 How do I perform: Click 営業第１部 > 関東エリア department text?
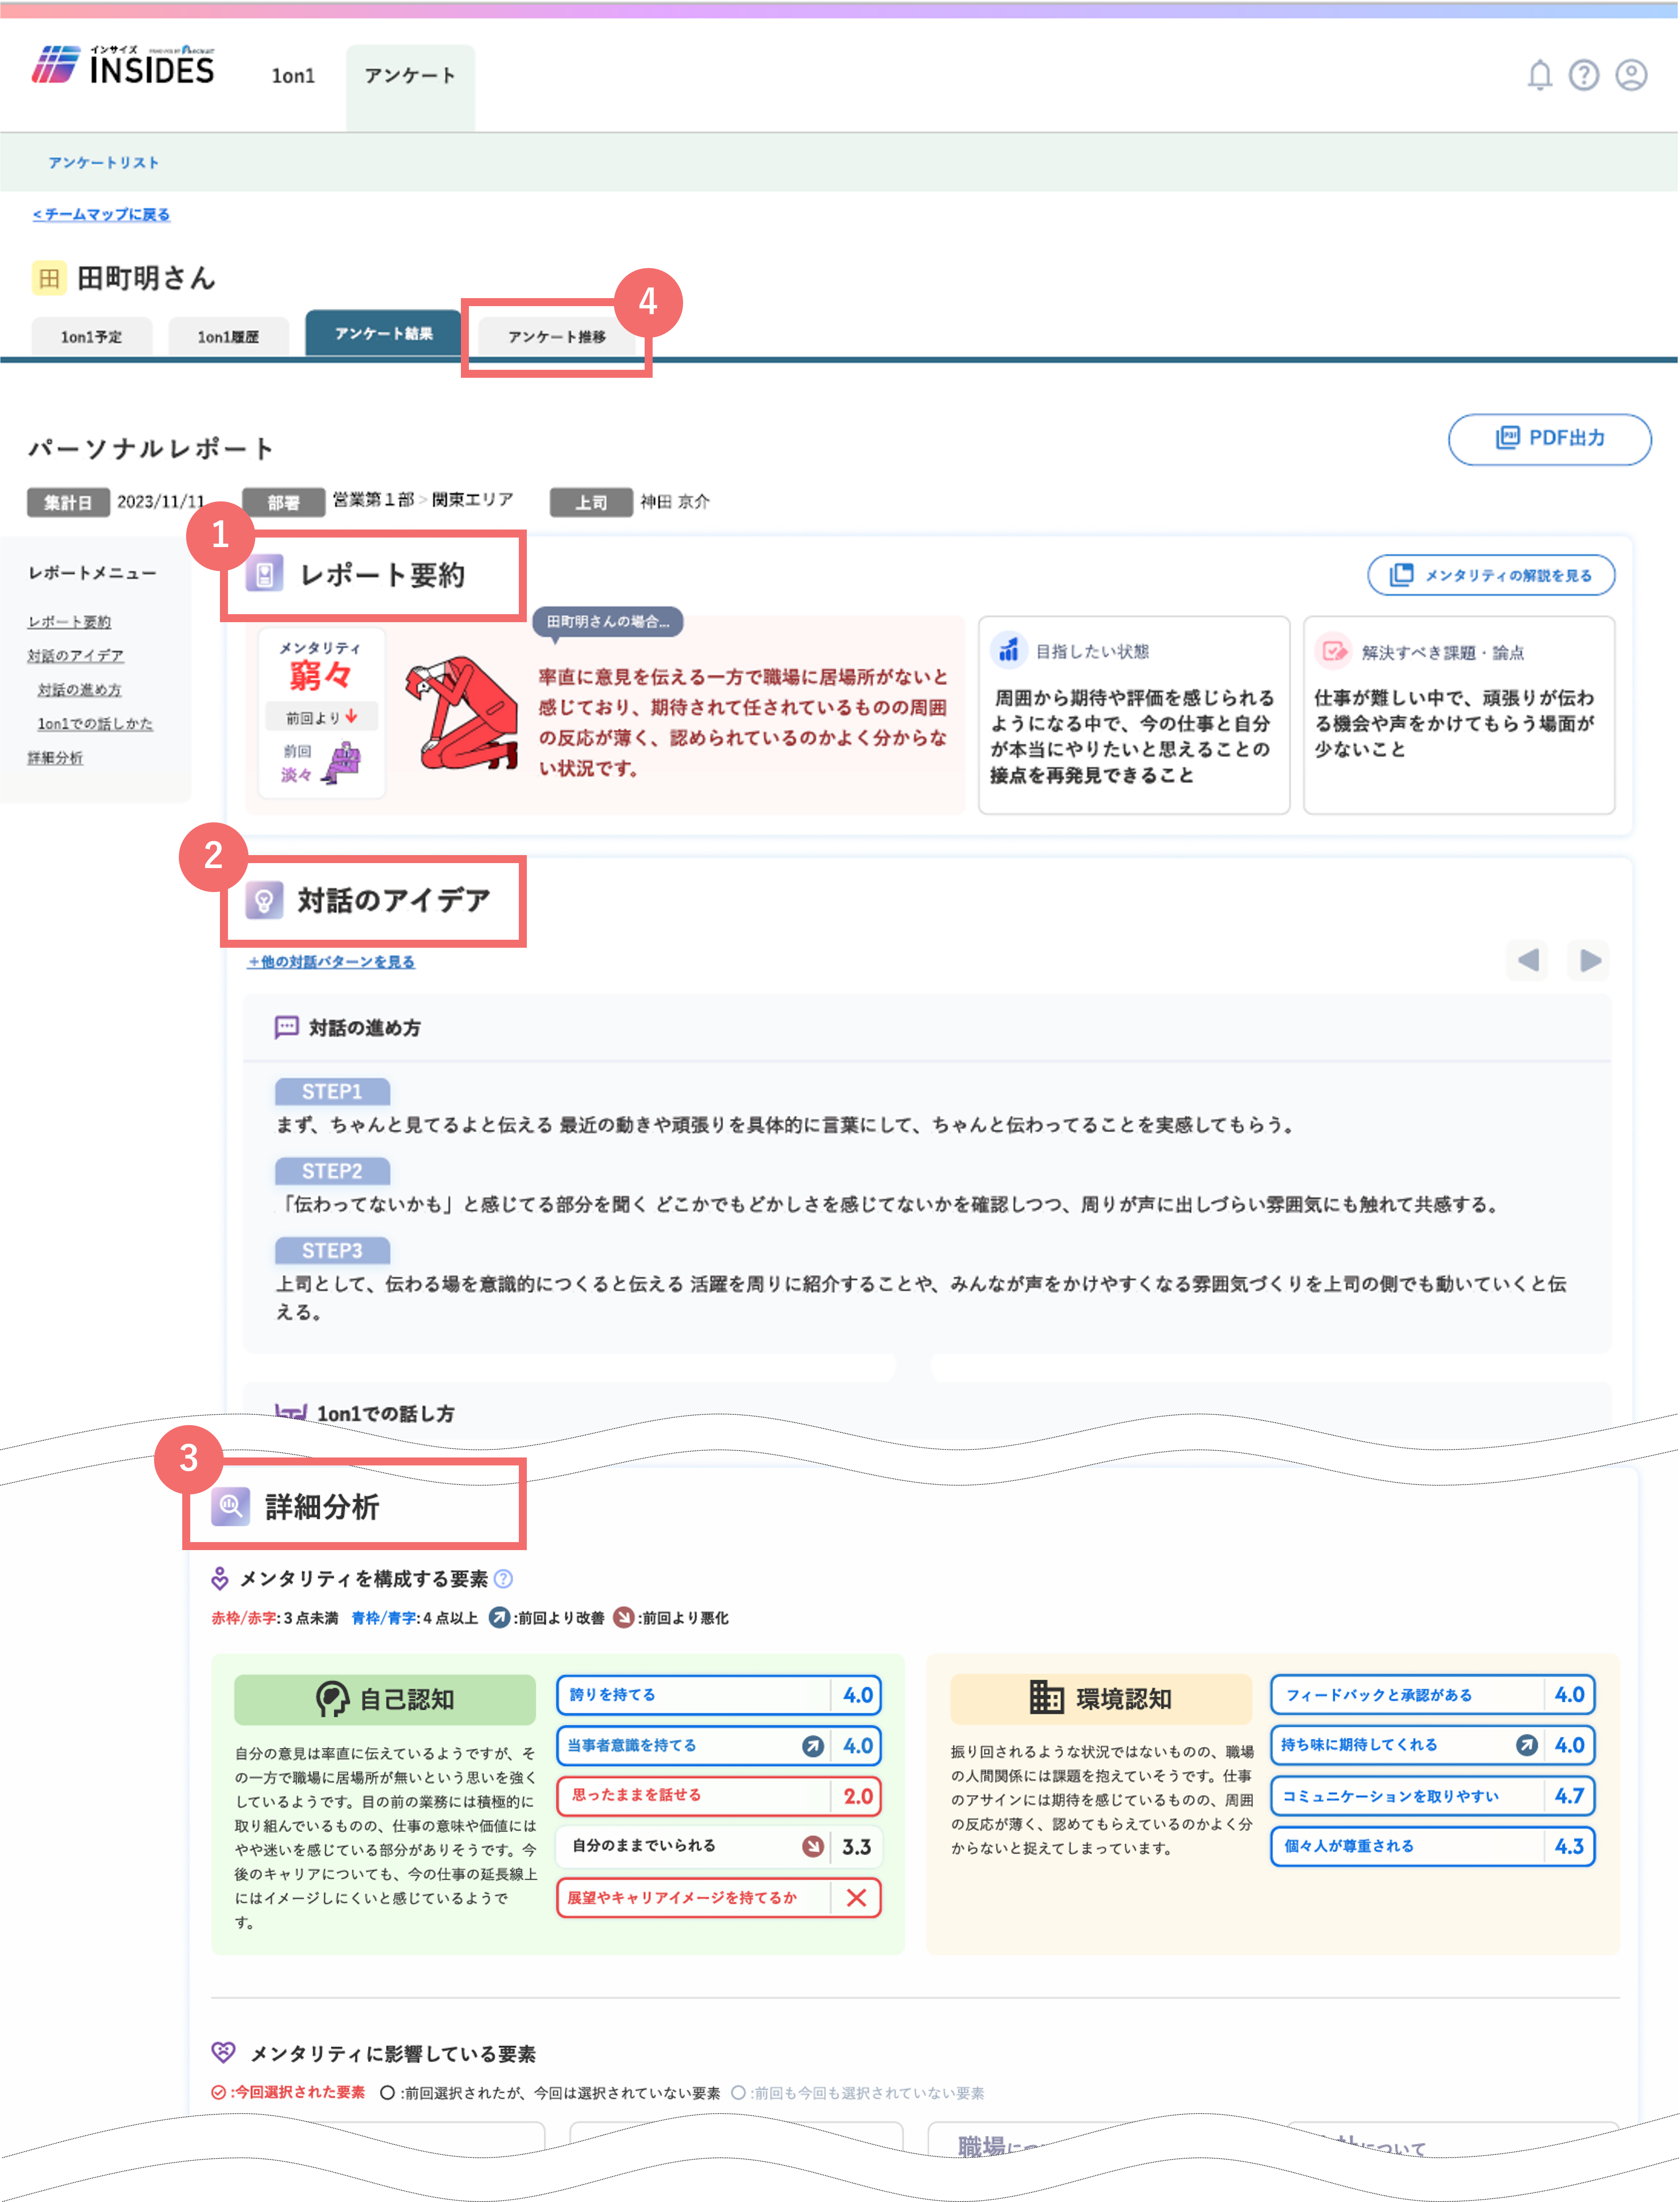coord(423,500)
